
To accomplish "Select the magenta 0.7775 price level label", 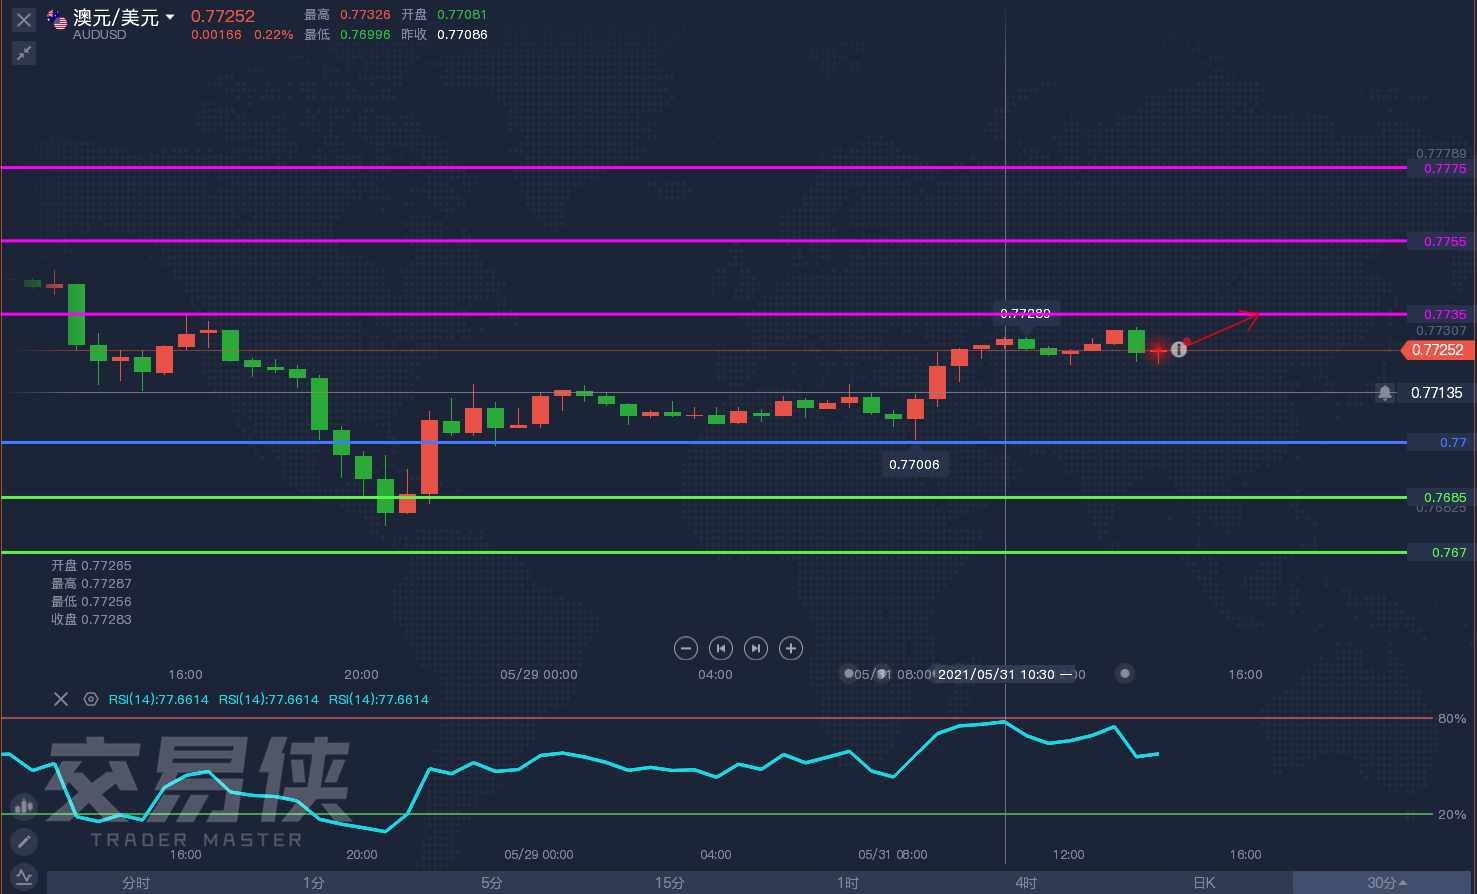I will coord(1445,168).
